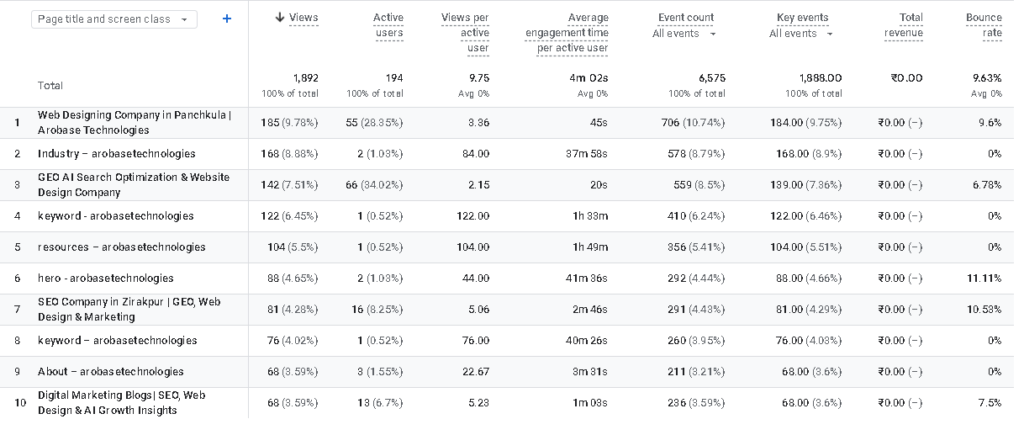The width and height of the screenshot is (1024, 435).
Task: Click the Key events column header
Action: coord(803,18)
